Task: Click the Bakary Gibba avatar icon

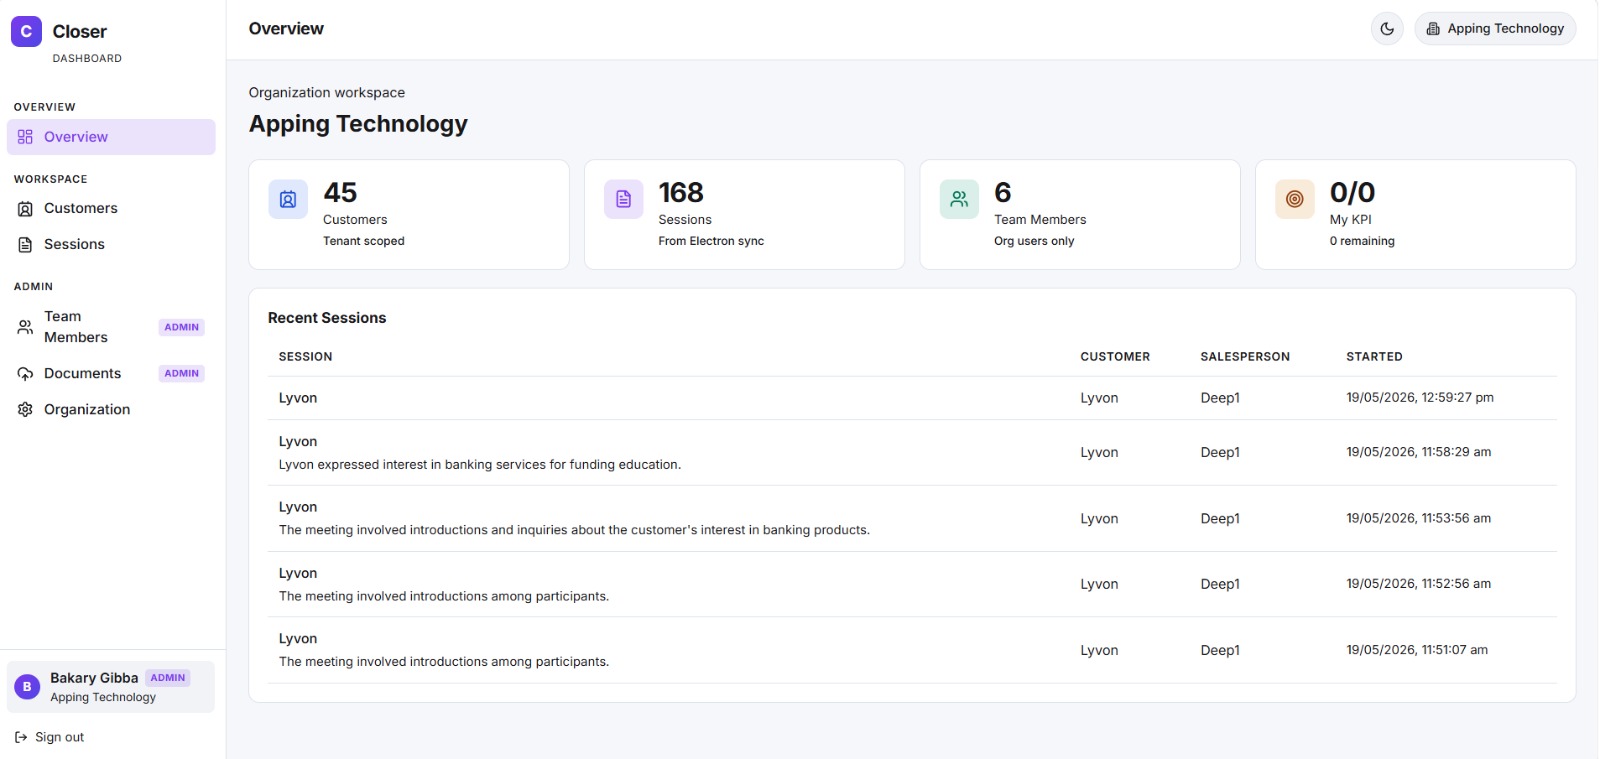Action: click(27, 687)
